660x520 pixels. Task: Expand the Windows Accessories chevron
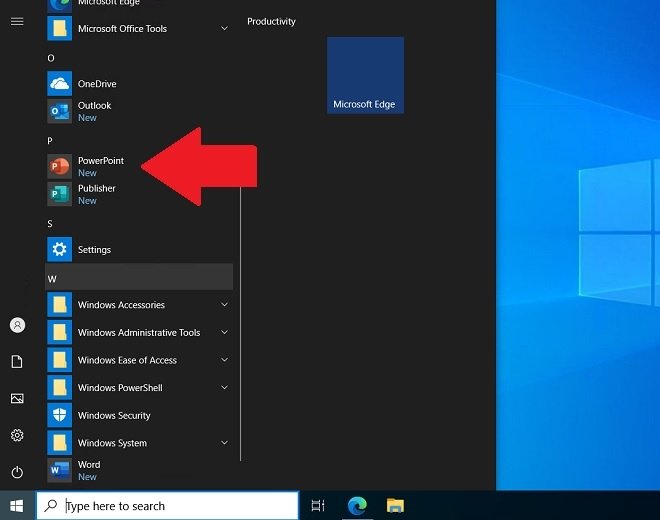coord(224,304)
